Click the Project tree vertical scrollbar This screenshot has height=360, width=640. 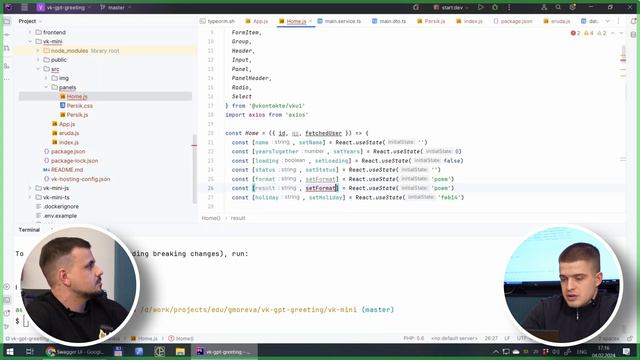click(x=194, y=168)
